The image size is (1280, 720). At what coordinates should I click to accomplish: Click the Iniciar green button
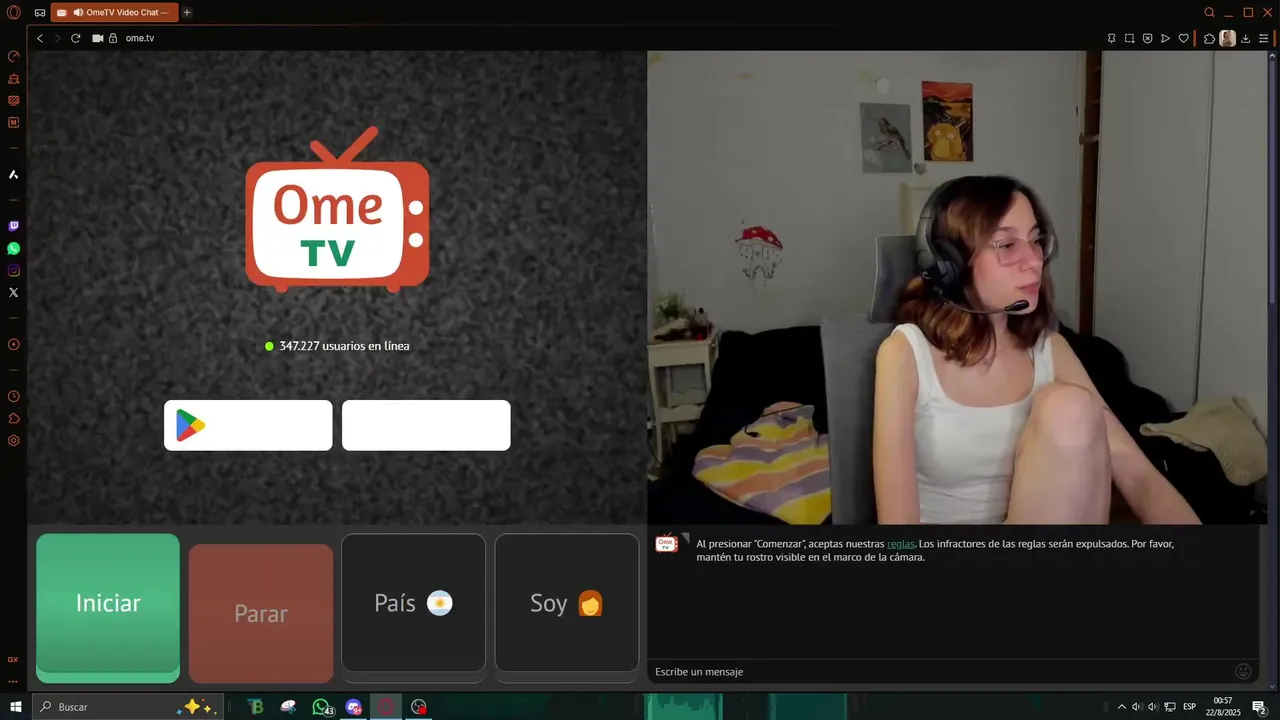click(x=108, y=607)
